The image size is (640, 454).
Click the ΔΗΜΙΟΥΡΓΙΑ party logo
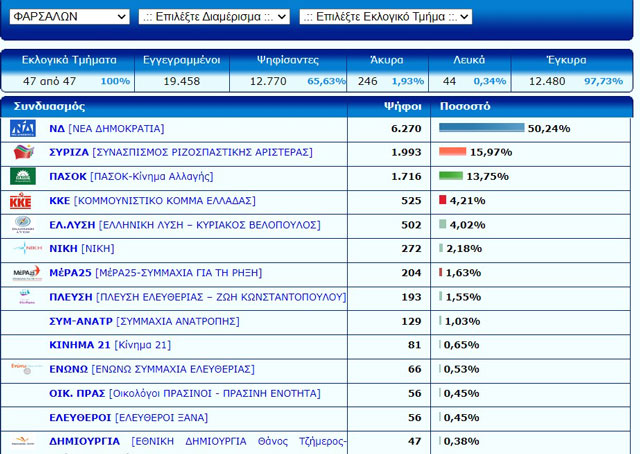coord(24,441)
